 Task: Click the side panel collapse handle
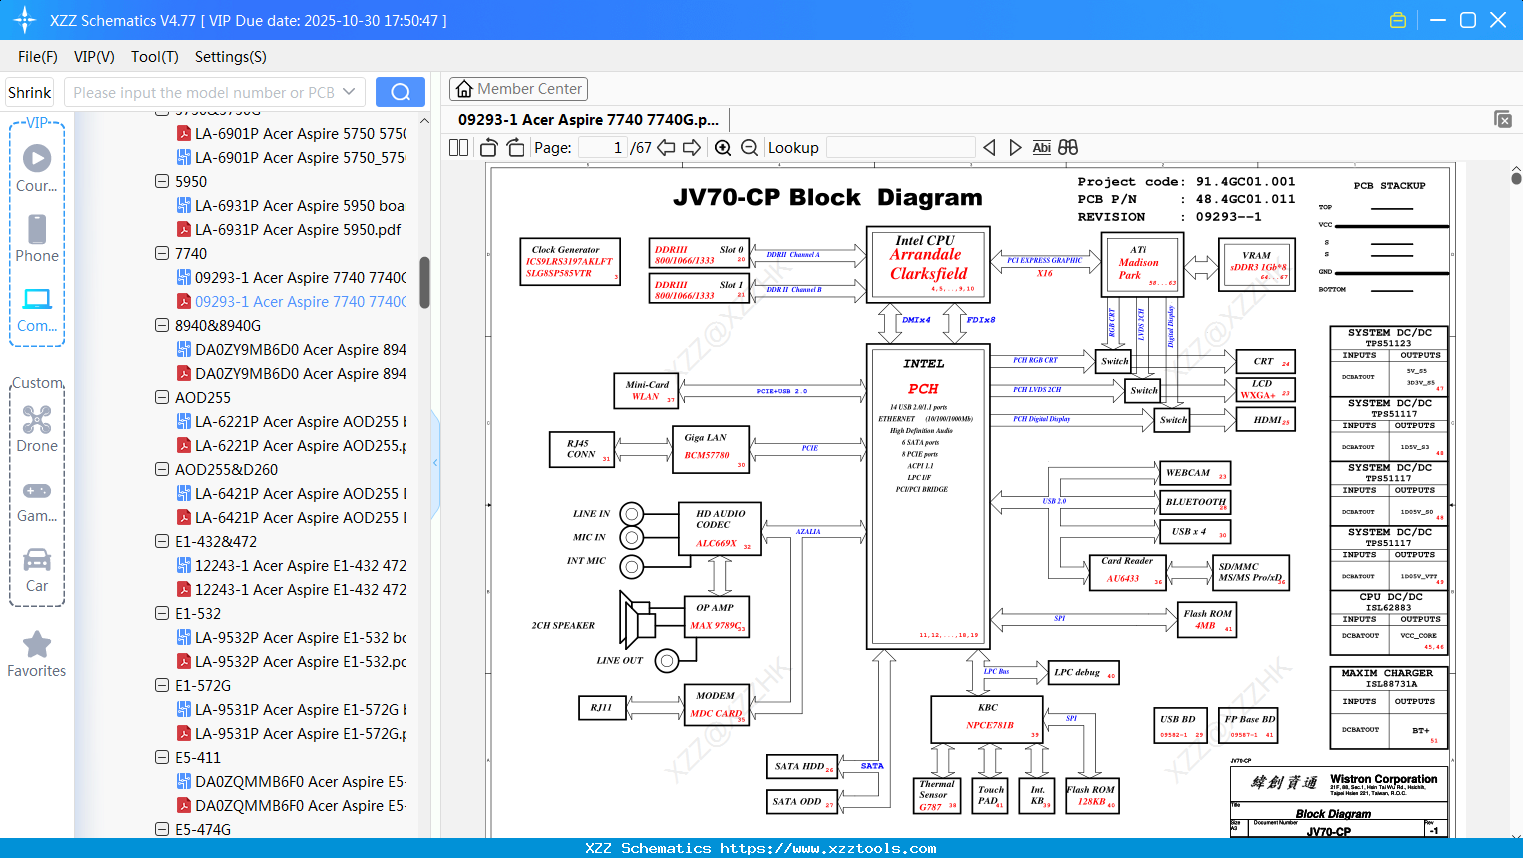(x=435, y=463)
